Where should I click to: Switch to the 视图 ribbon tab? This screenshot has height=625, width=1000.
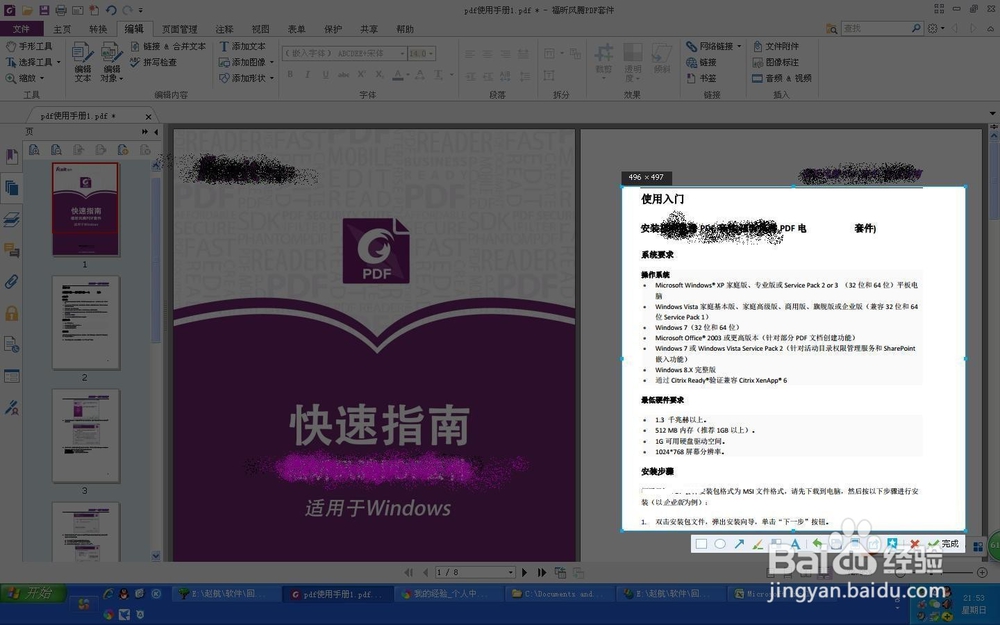260,29
